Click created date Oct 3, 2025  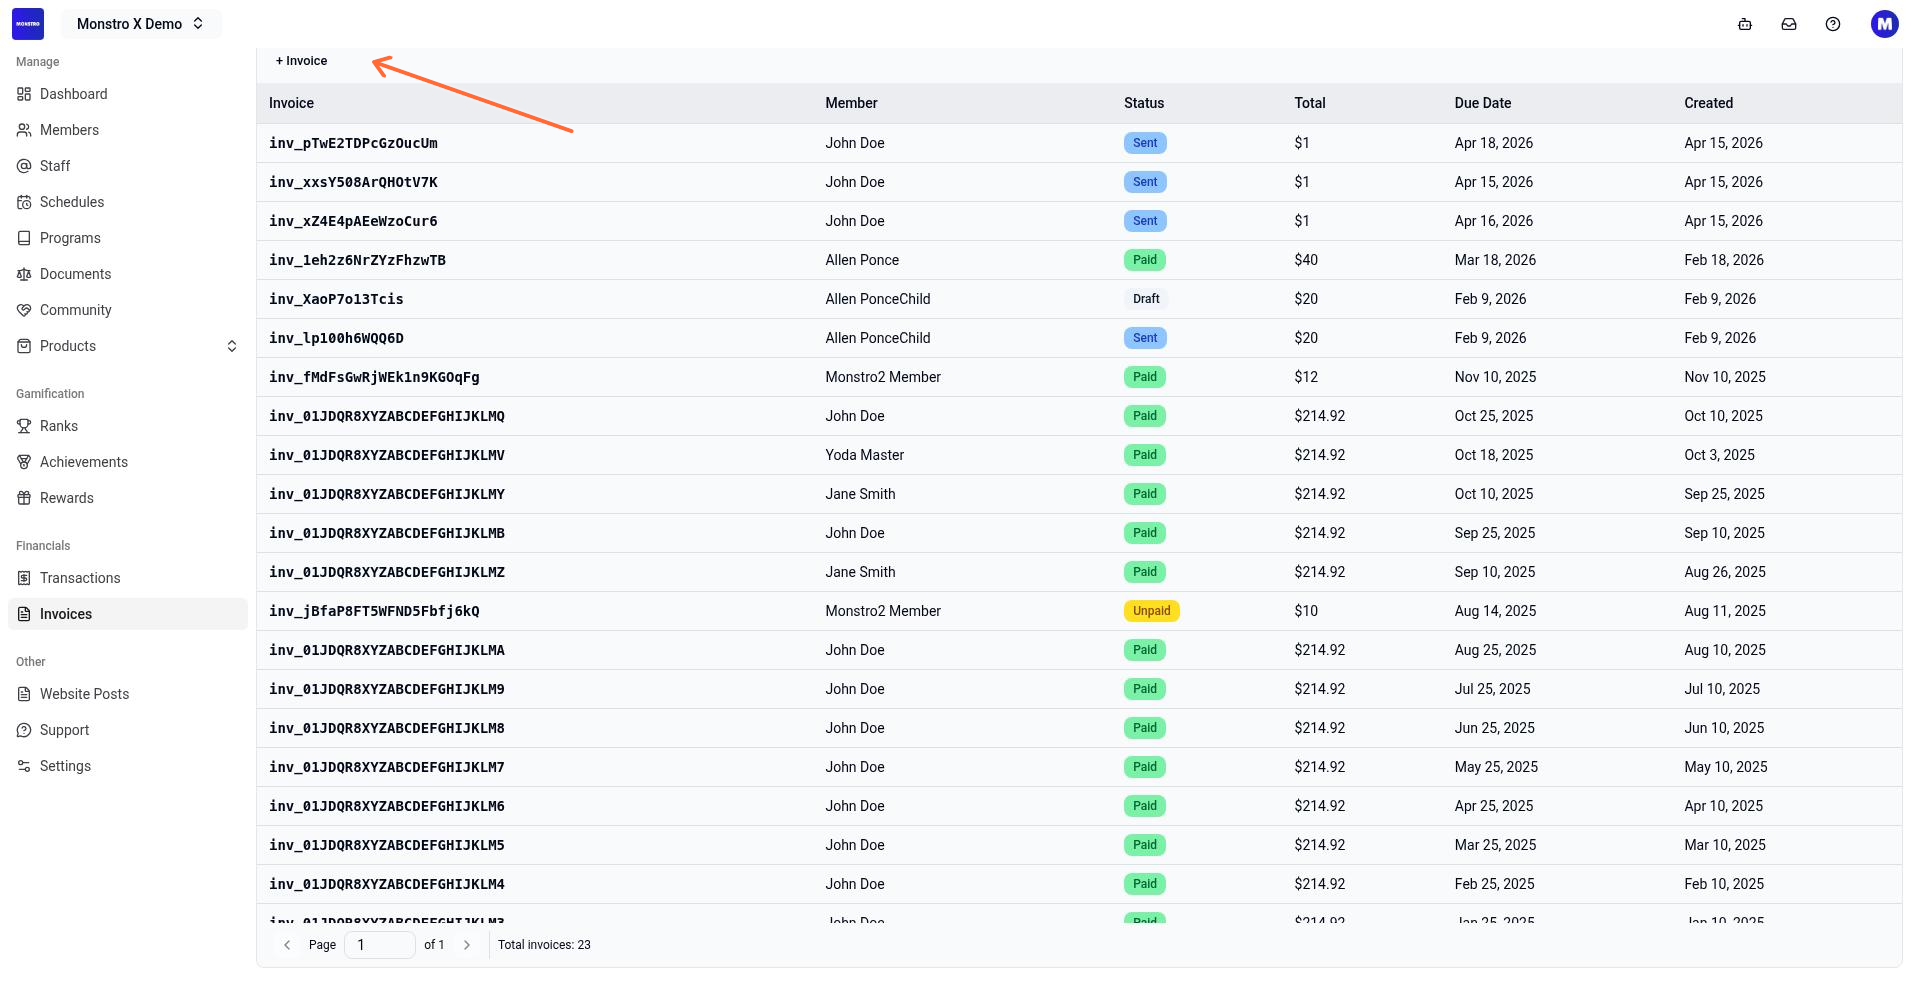click(1719, 455)
